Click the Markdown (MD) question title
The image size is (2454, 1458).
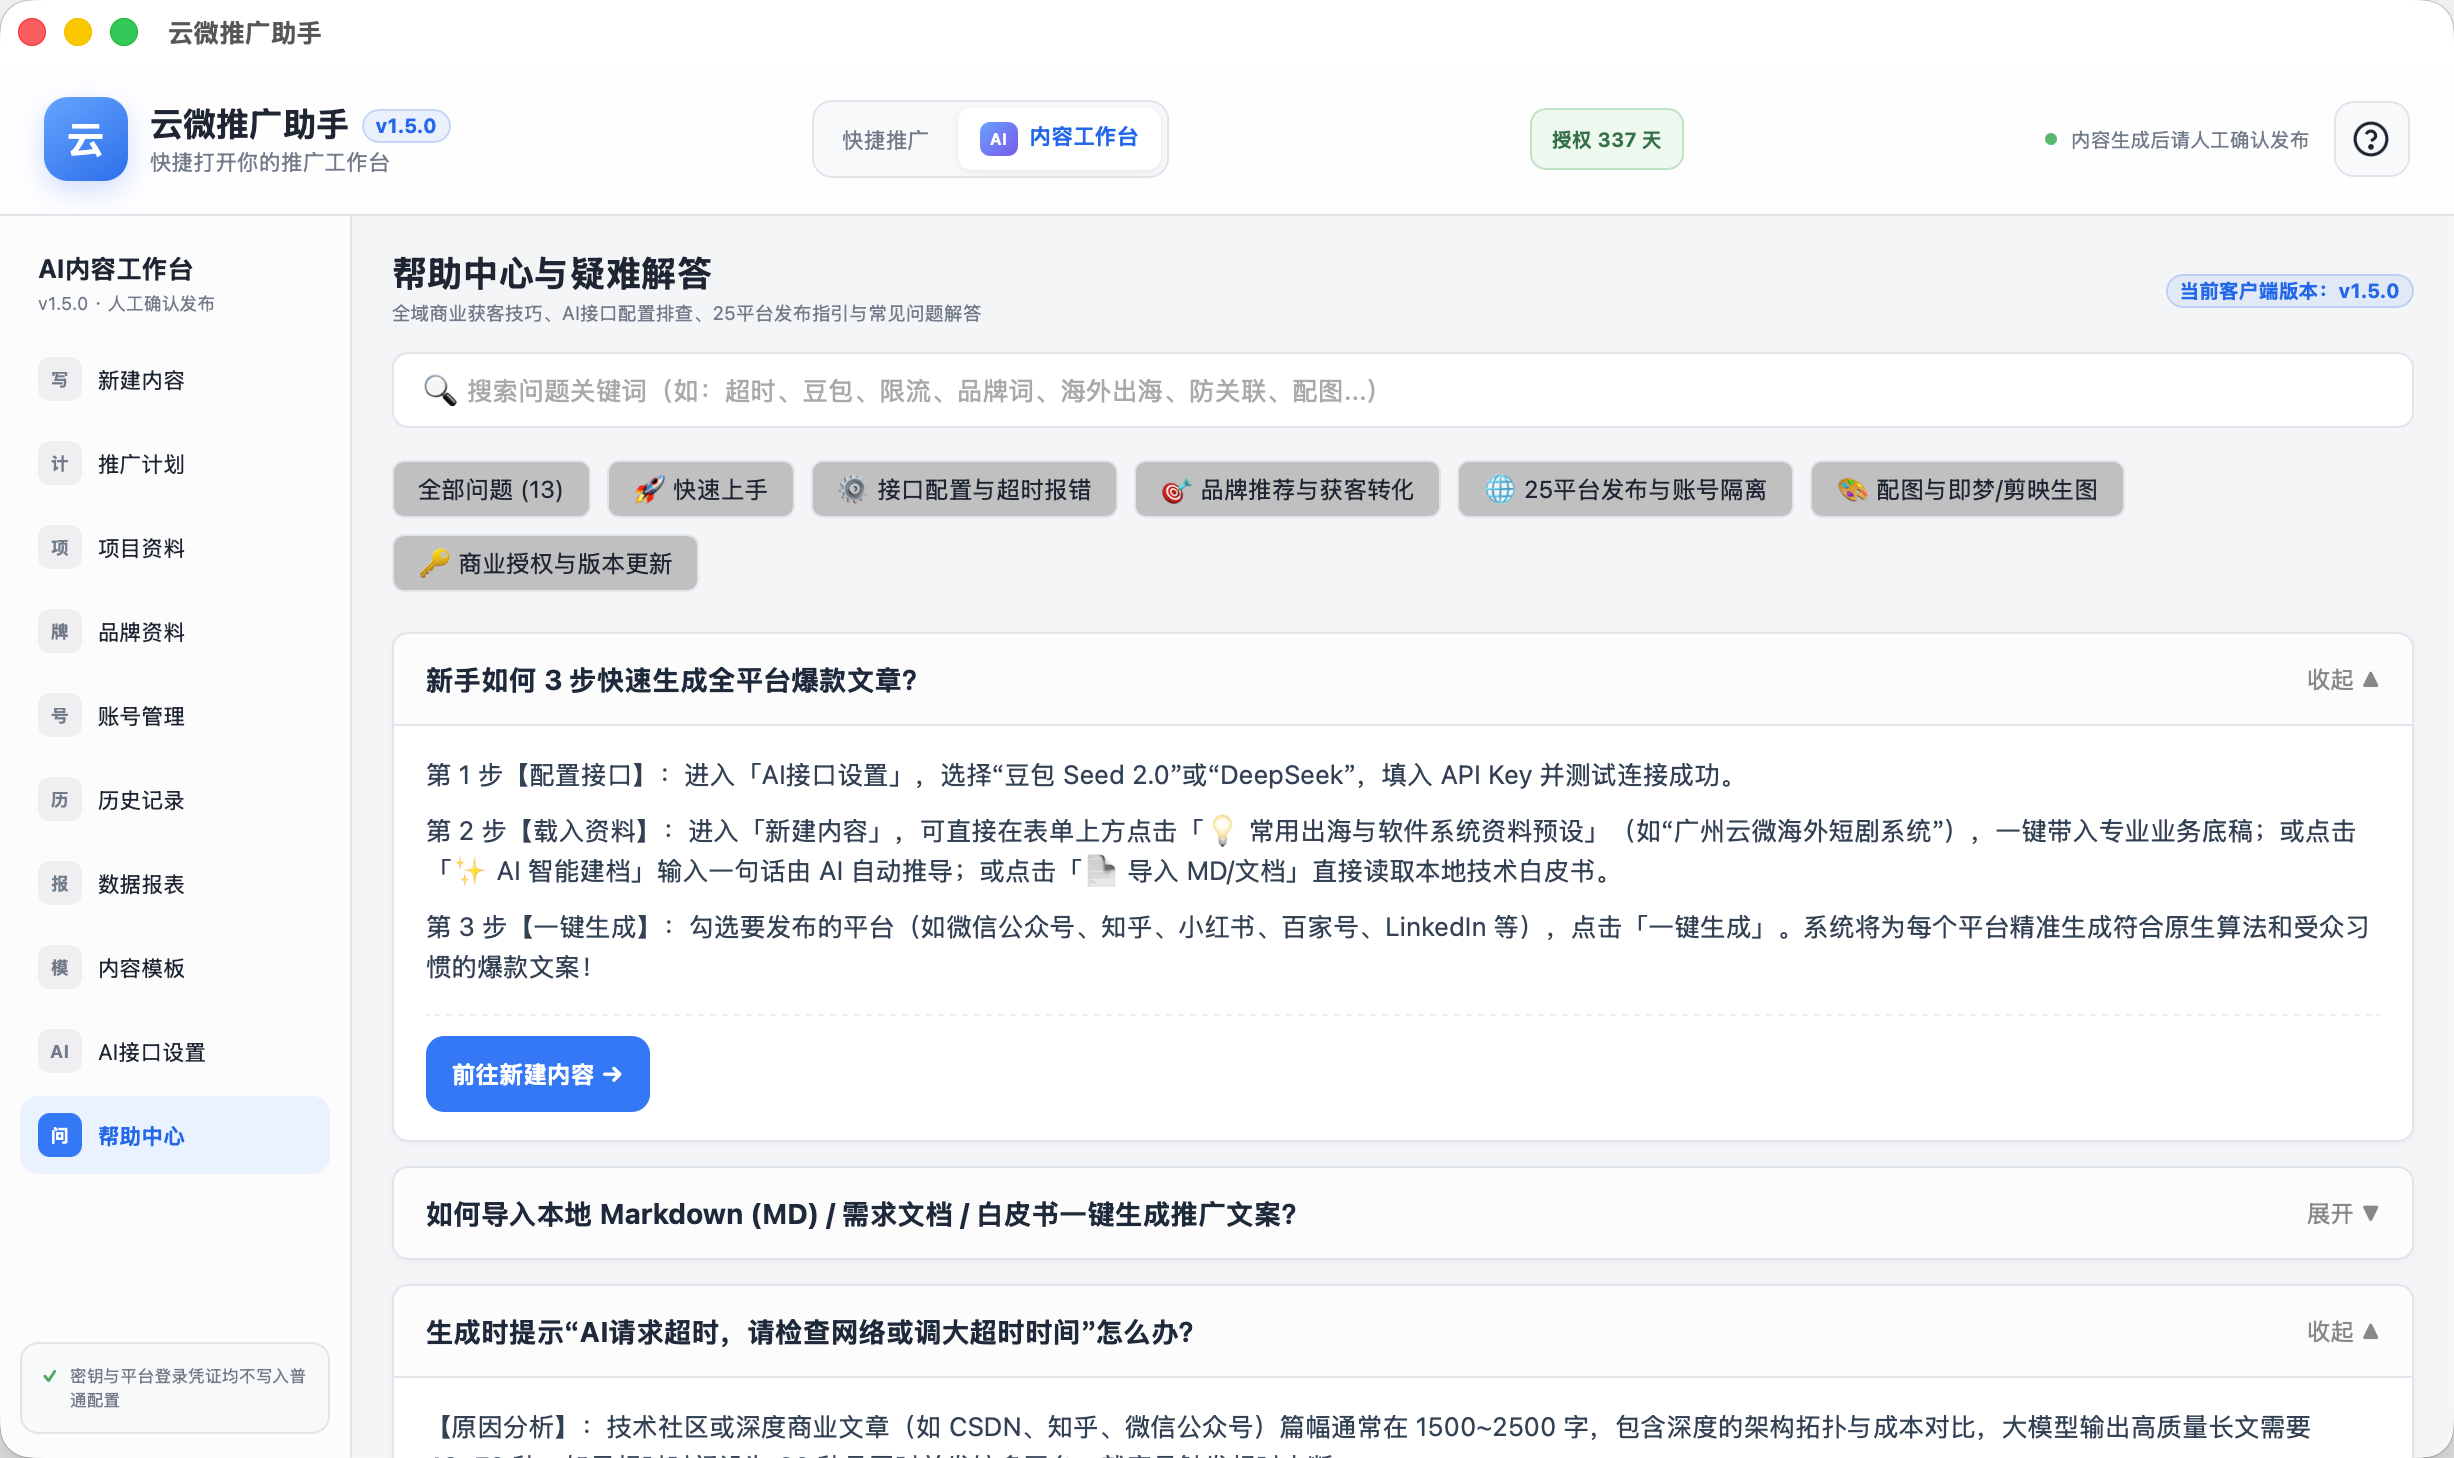click(x=861, y=1214)
